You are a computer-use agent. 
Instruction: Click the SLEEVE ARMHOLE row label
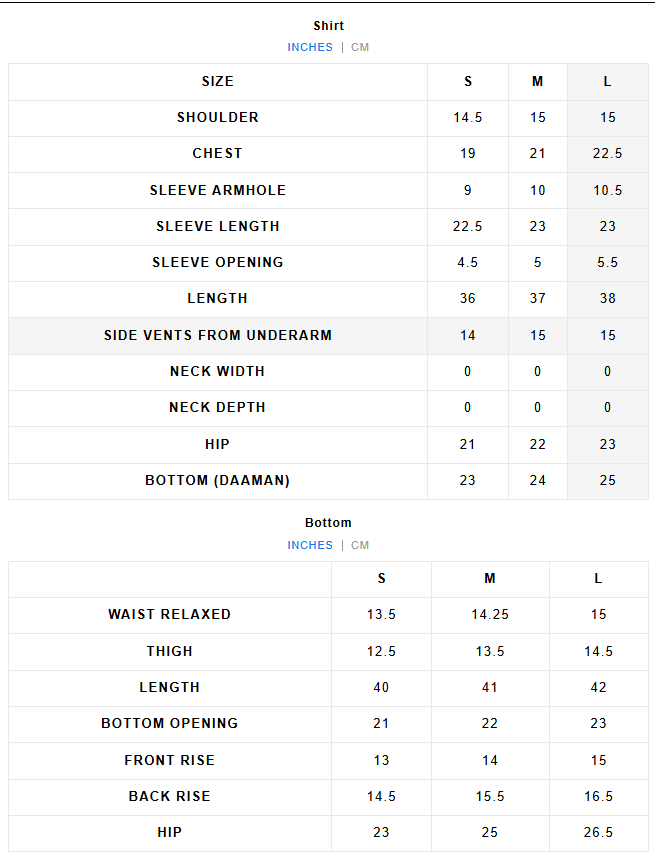tap(218, 190)
